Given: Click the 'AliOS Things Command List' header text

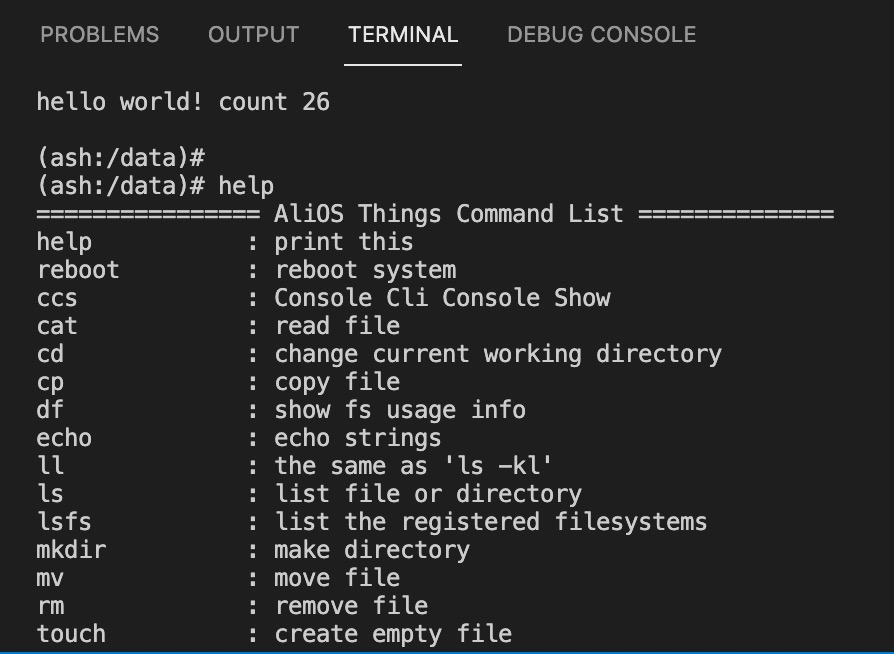Looking at the screenshot, I should point(449,214).
